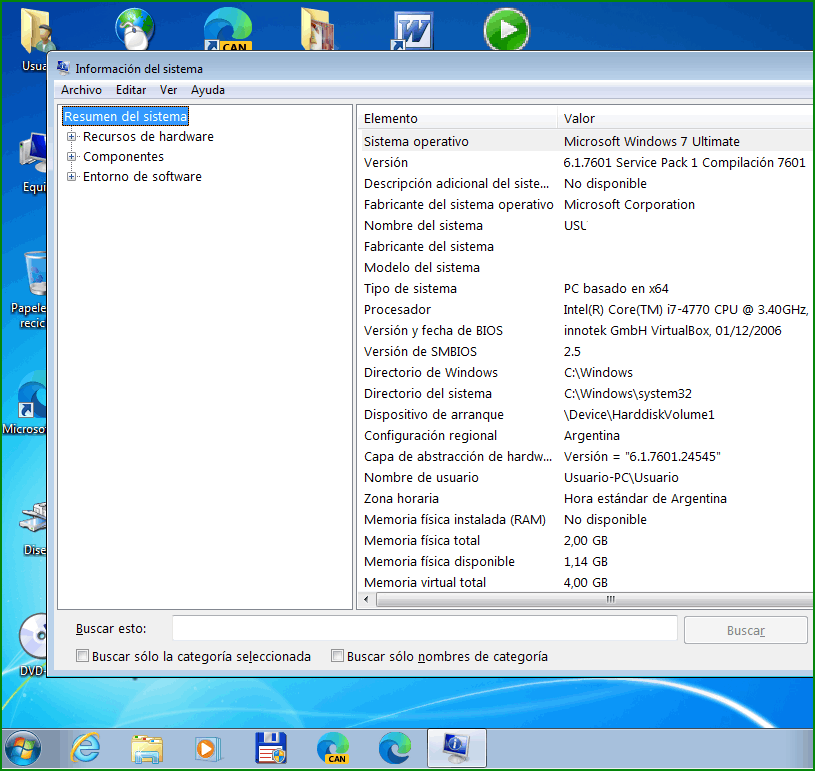The width and height of the screenshot is (815, 771).
Task: Open the Editar menu
Action: (131, 90)
